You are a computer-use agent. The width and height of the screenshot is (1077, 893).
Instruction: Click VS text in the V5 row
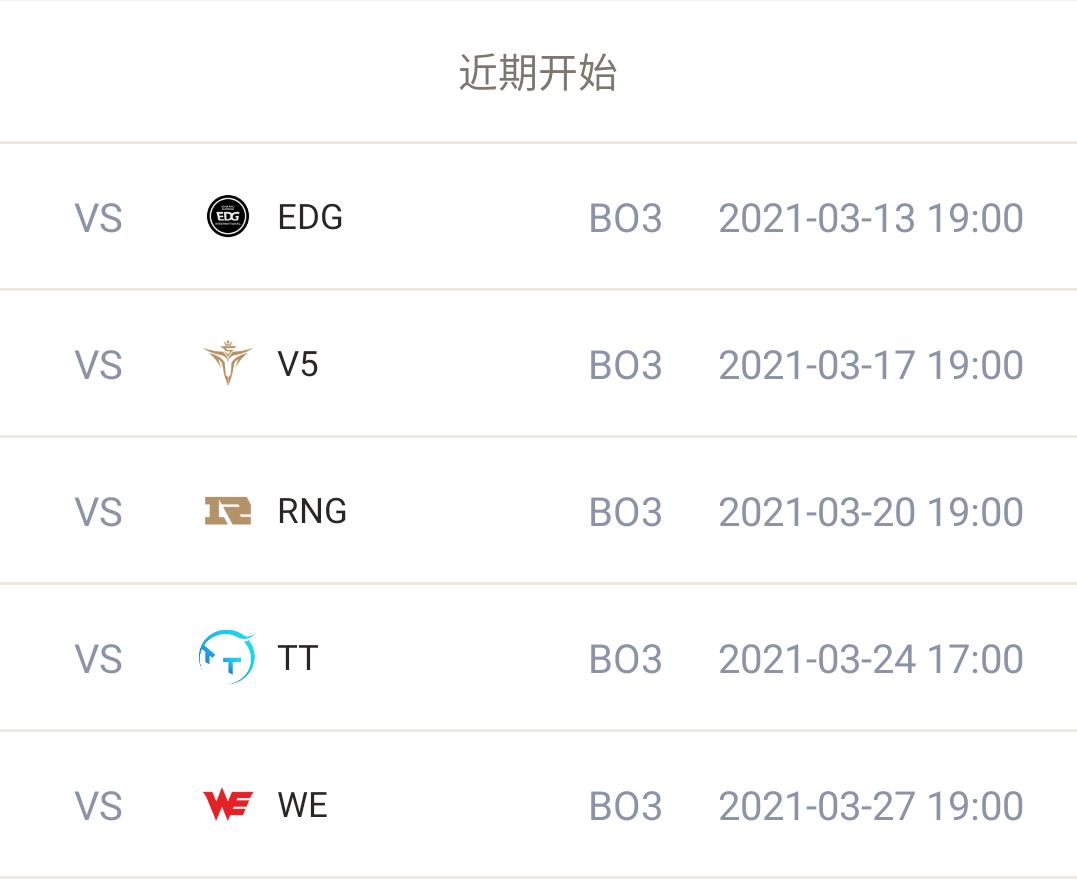pyautogui.click(x=98, y=365)
